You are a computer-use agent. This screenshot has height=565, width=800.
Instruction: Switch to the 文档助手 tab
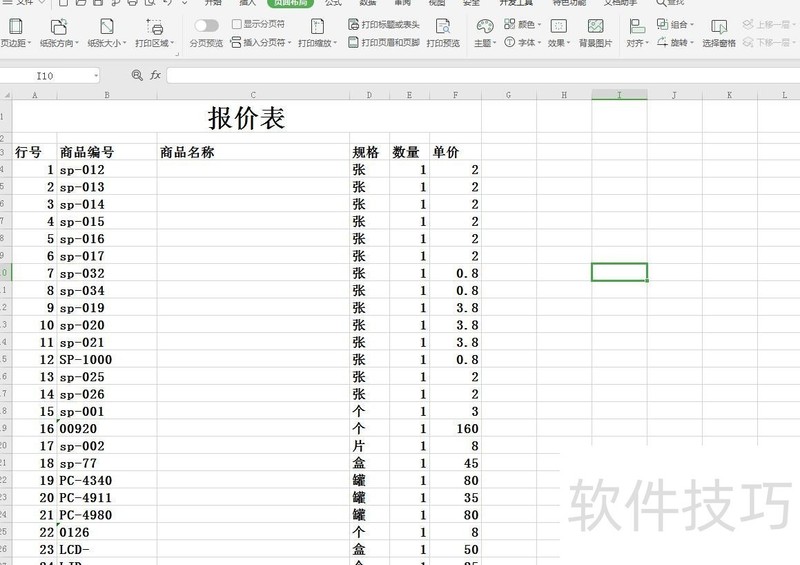click(x=620, y=3)
